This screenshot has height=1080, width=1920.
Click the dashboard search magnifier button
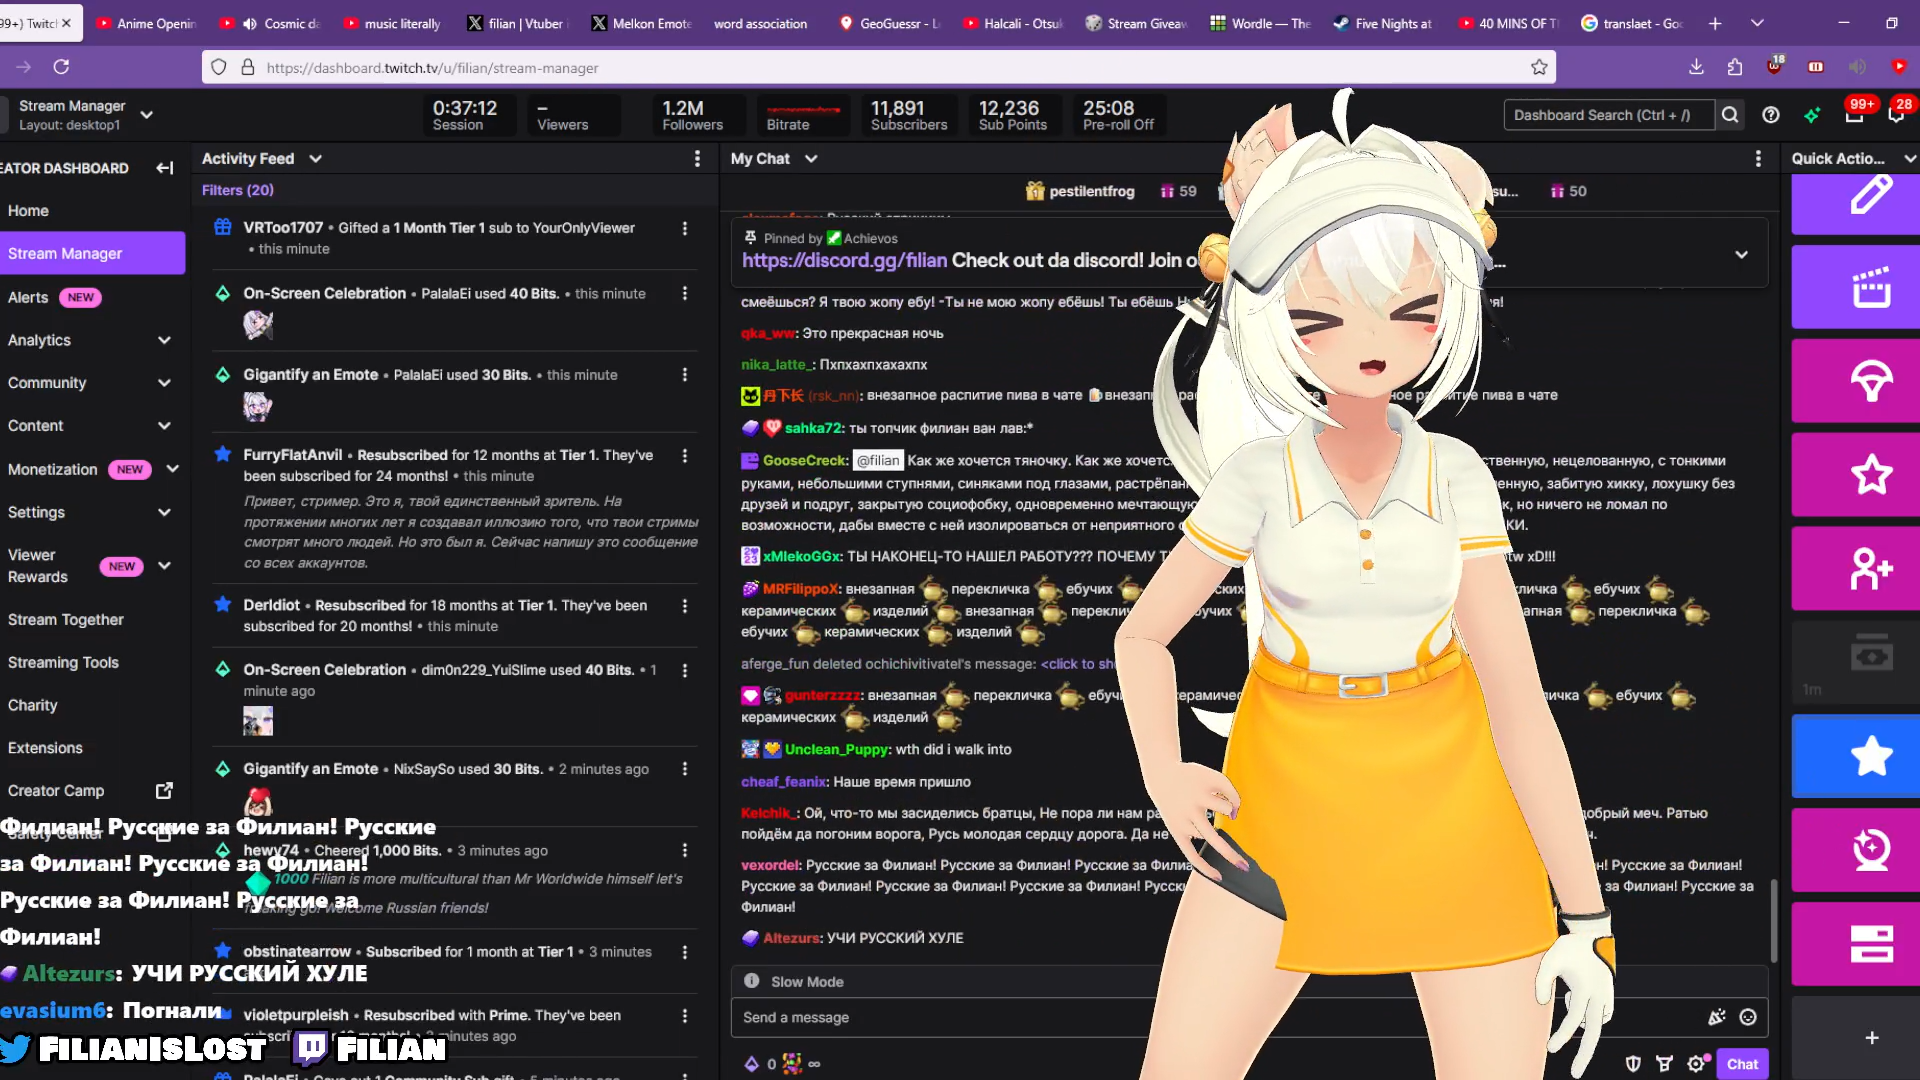(1730, 115)
